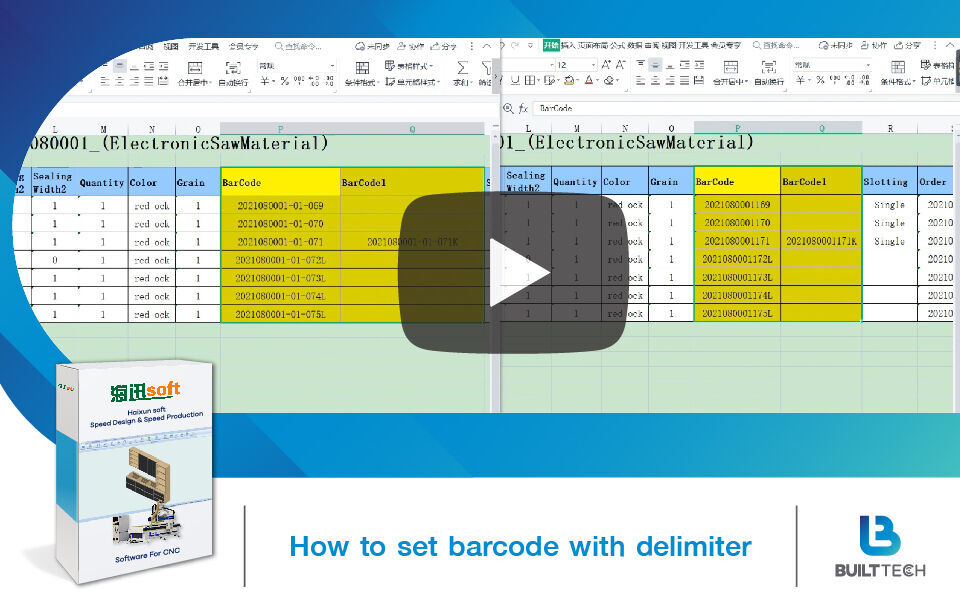
Task: Apply percent style in right spreadsheet
Action: point(820,80)
